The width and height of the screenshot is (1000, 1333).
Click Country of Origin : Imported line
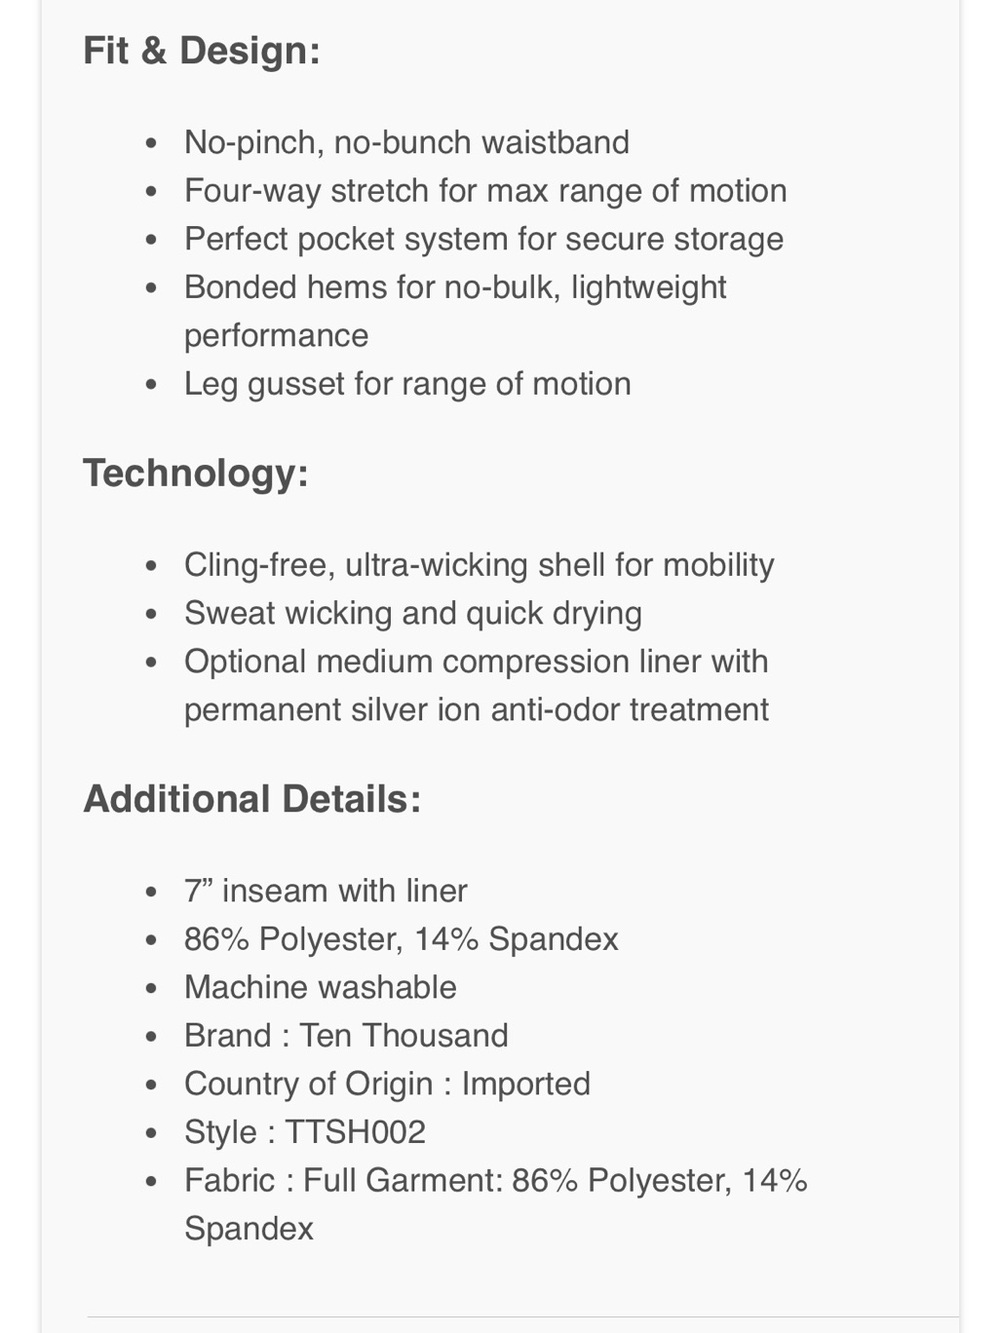coord(387,1084)
